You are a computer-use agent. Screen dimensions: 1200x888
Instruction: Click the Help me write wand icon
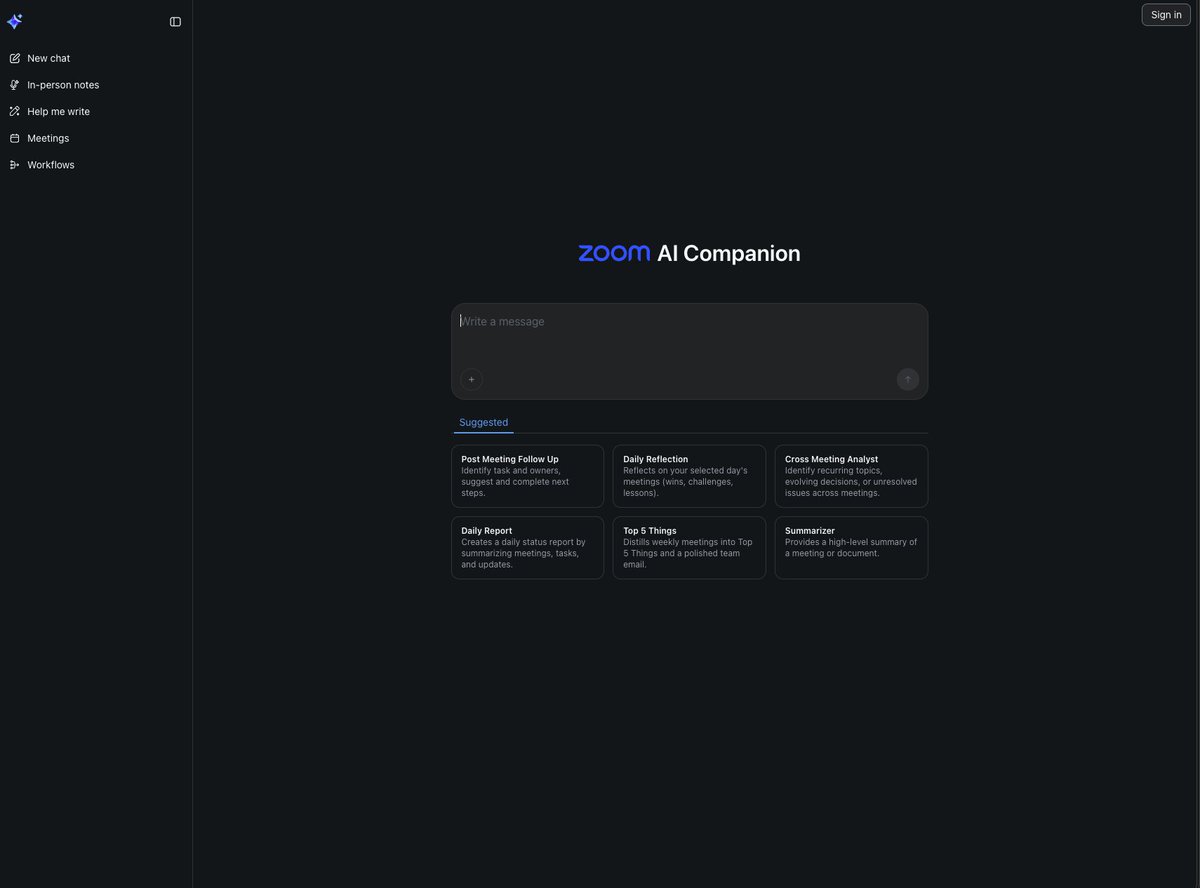[x=15, y=111]
